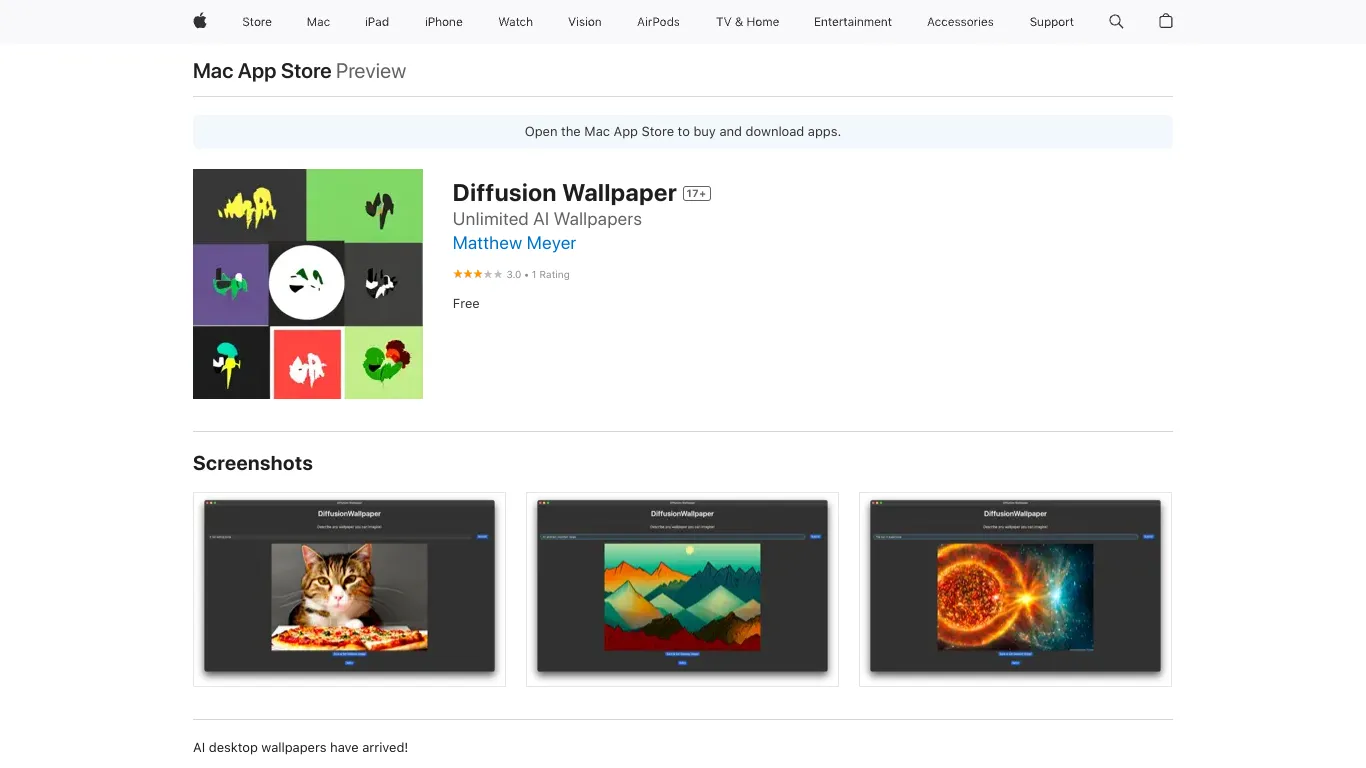This screenshot has height=768, width=1366.
Task: Select iPad in navigation bar
Action: coord(377,22)
